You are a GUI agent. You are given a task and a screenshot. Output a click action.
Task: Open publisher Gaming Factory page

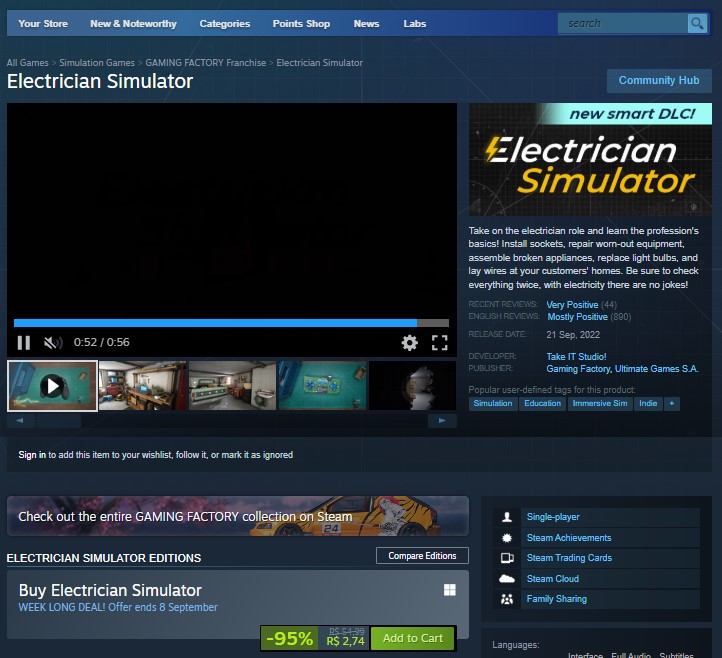[578, 369]
